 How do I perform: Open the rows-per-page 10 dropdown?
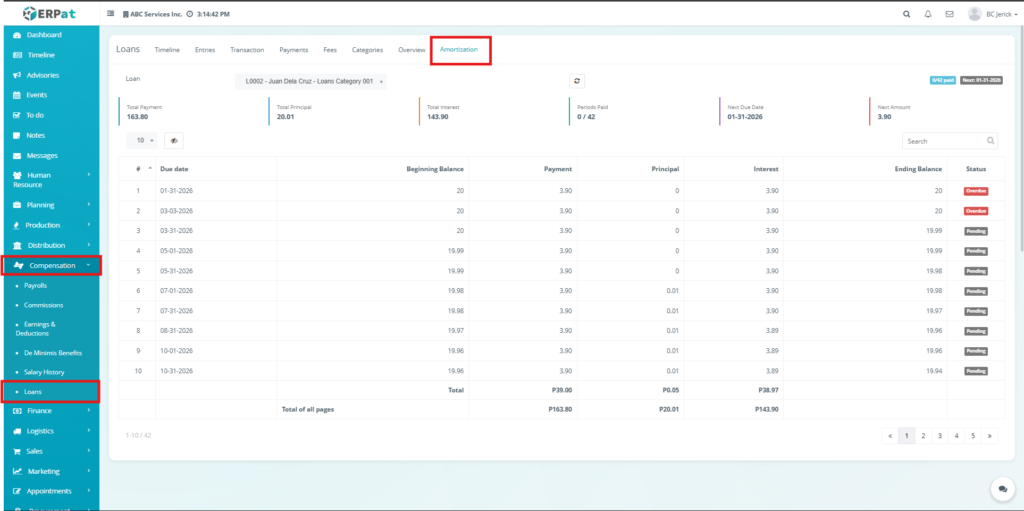145,141
